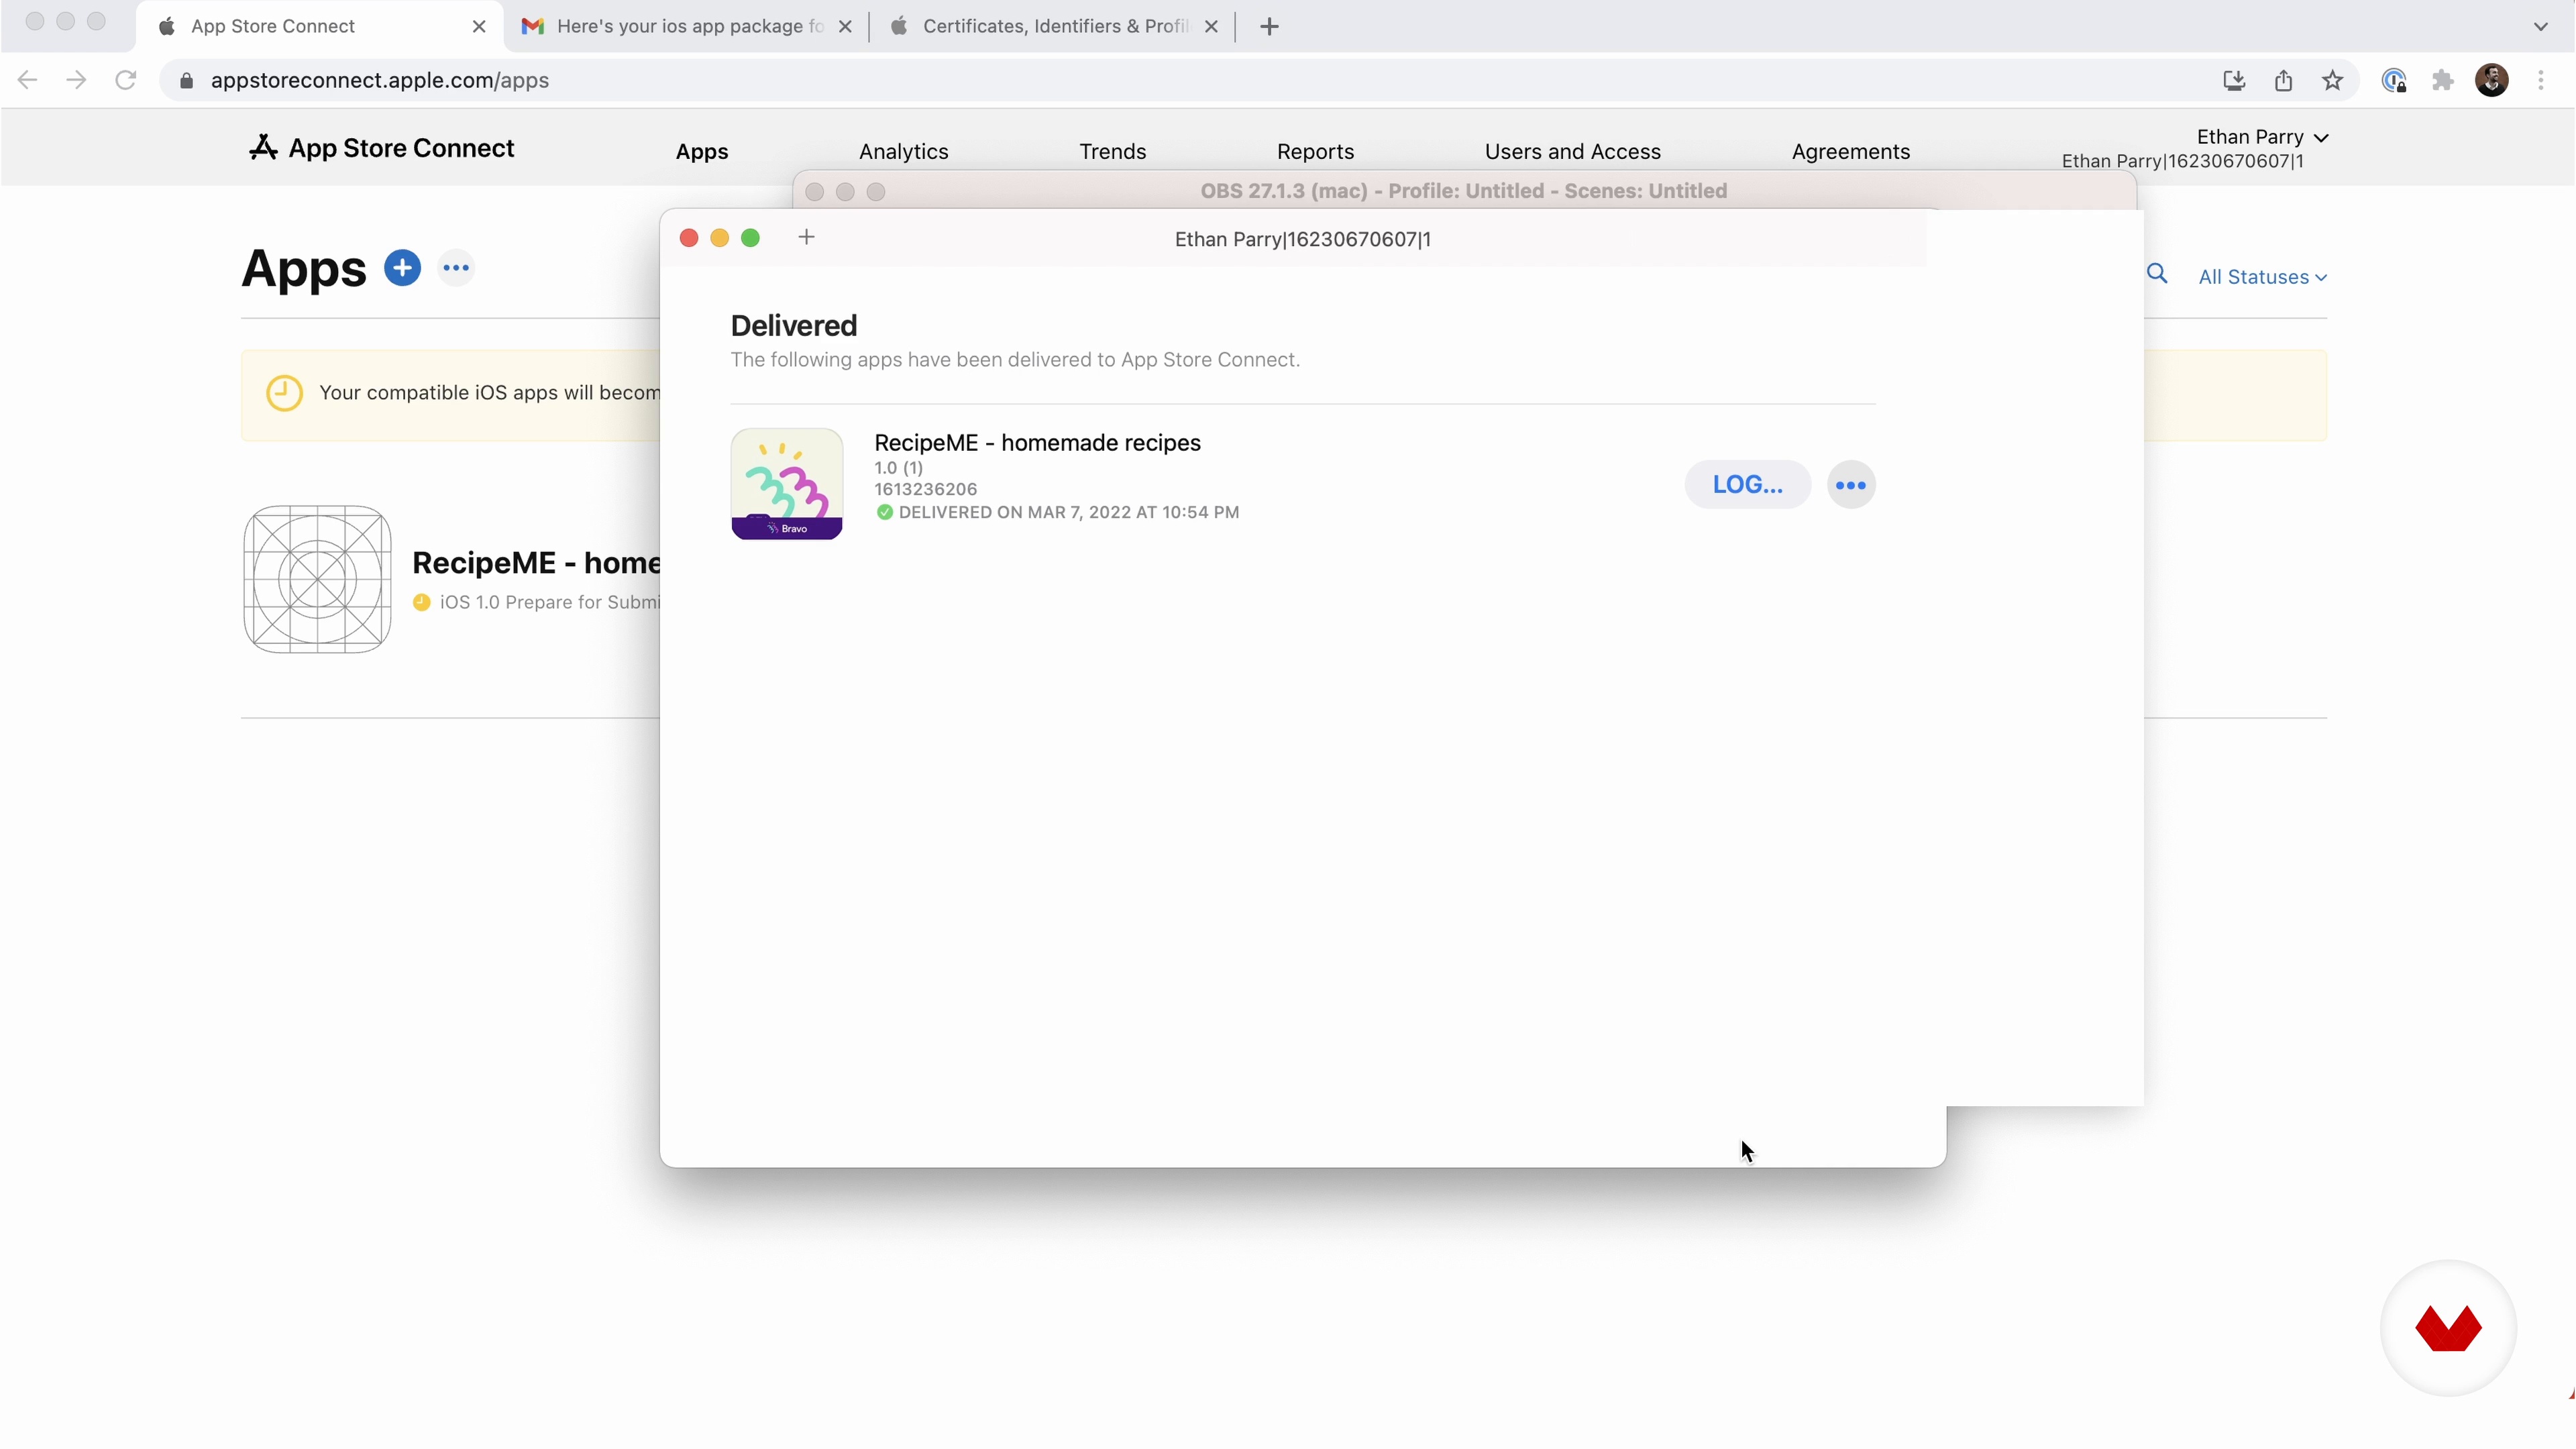The width and height of the screenshot is (2576, 1449).
Task: Click delivered on Mar 7, 2022 status text
Action: pos(1068,512)
